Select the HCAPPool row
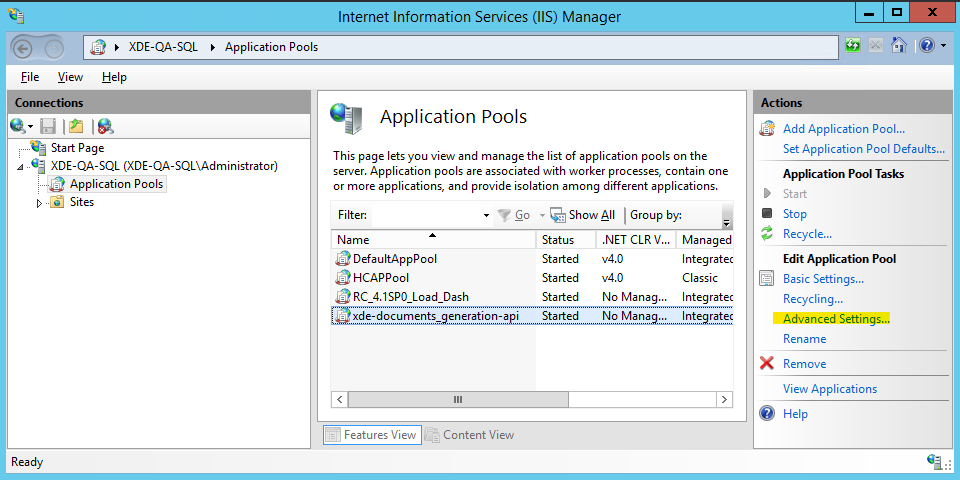This screenshot has height=480, width=960. (x=532, y=278)
